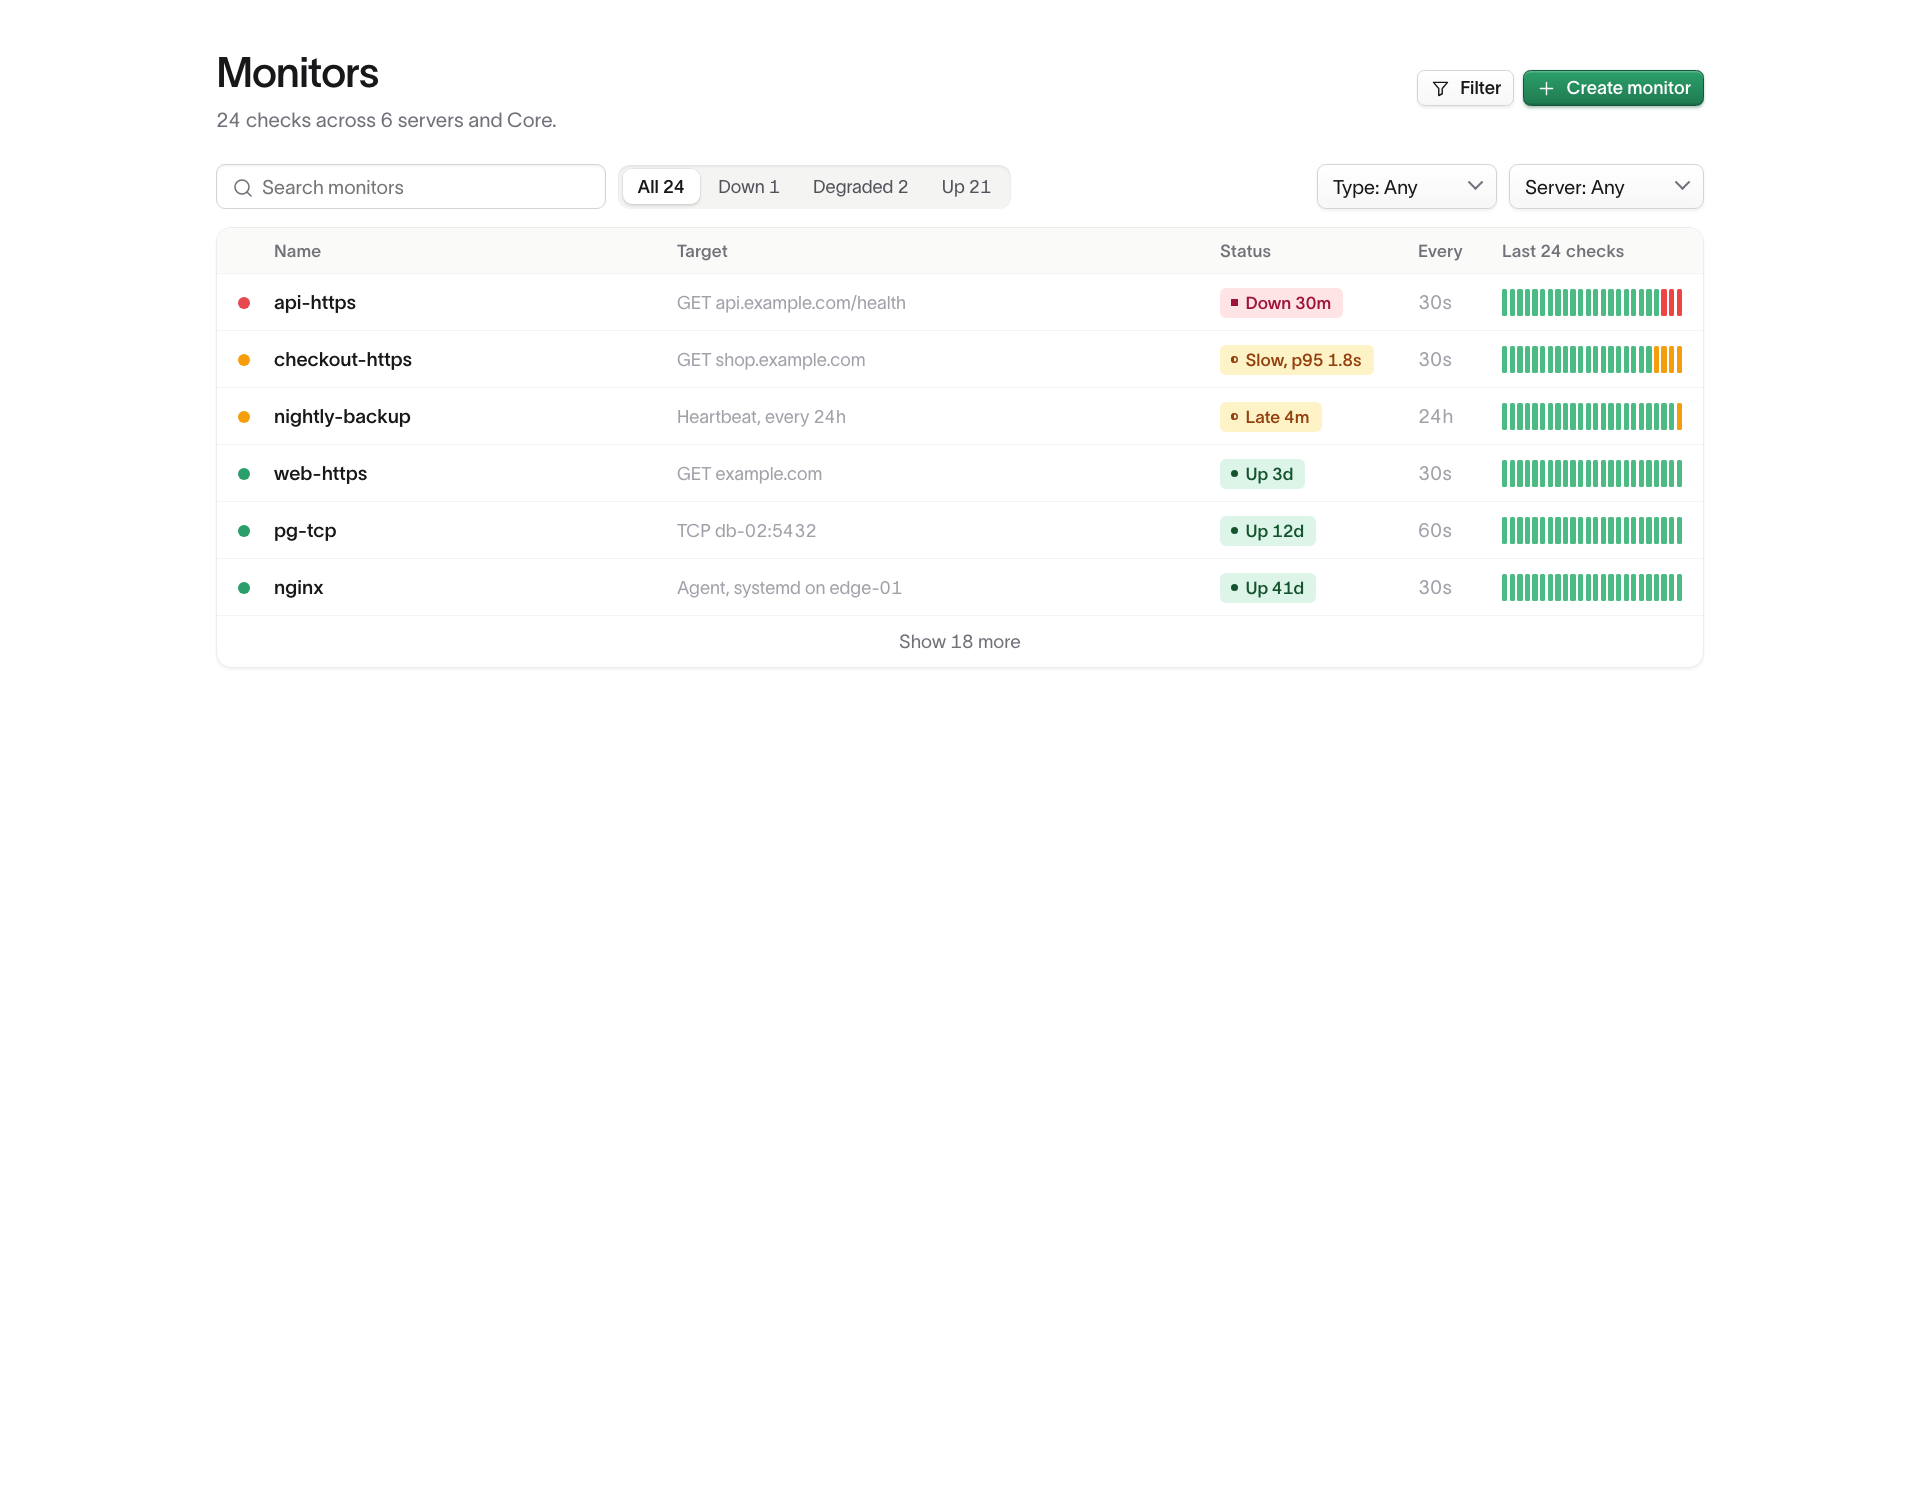1920x1500 pixels.
Task: Click the red status dot beside api-https
Action: [x=244, y=303]
